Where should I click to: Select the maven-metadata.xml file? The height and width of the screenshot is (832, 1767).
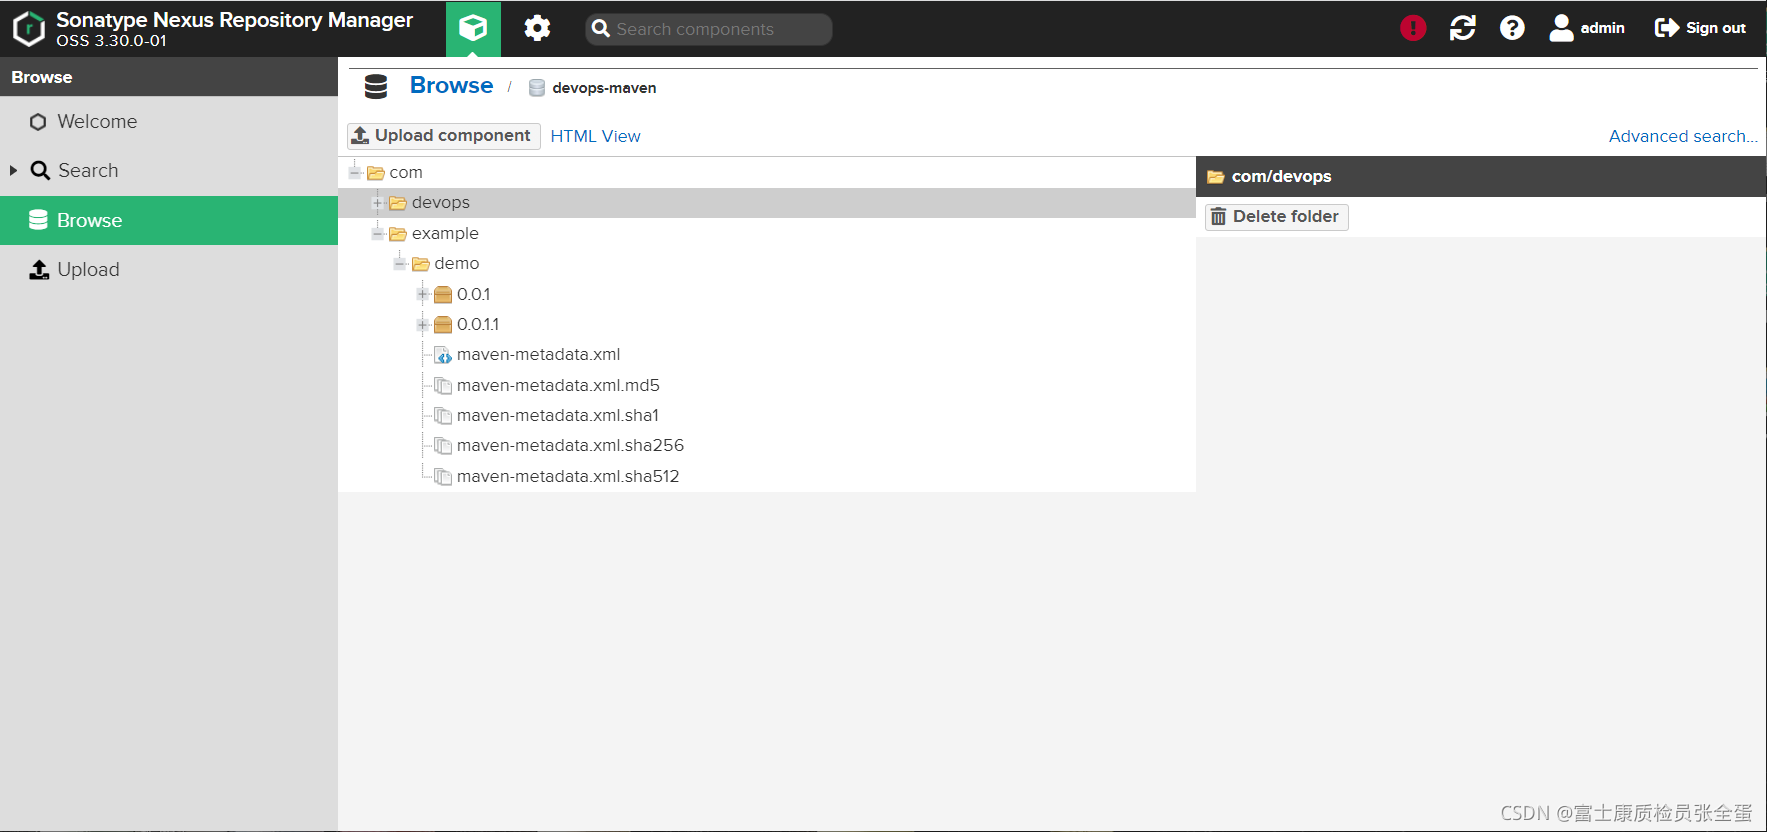point(767,354)
